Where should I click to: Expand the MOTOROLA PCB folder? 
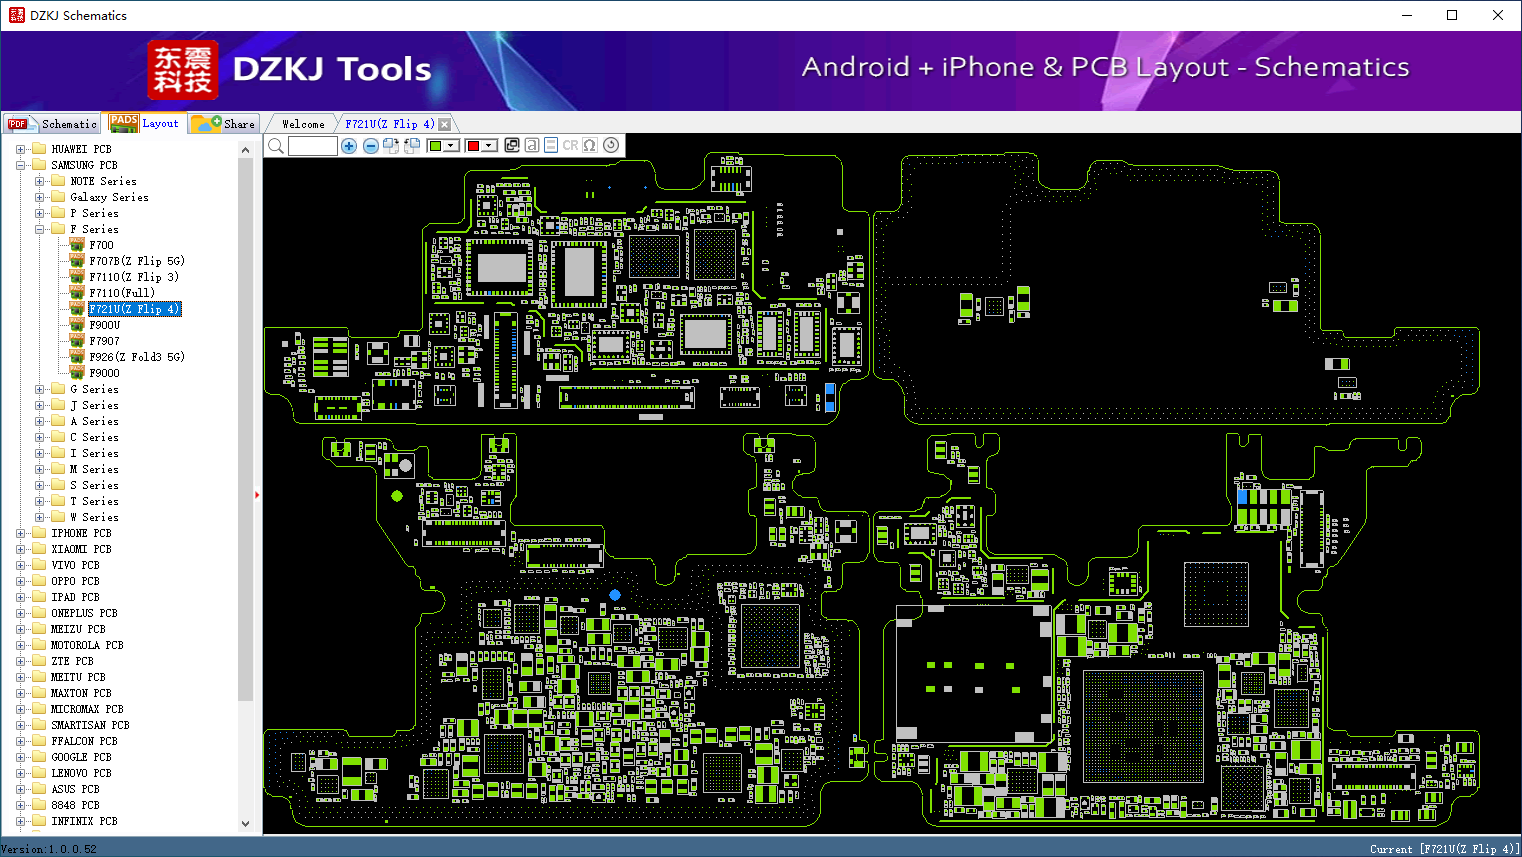(x=21, y=645)
